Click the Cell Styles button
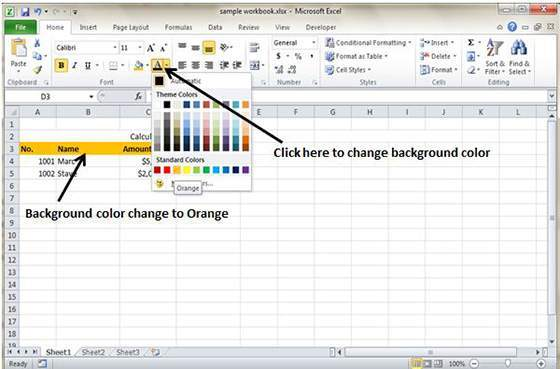 pyautogui.click(x=348, y=70)
